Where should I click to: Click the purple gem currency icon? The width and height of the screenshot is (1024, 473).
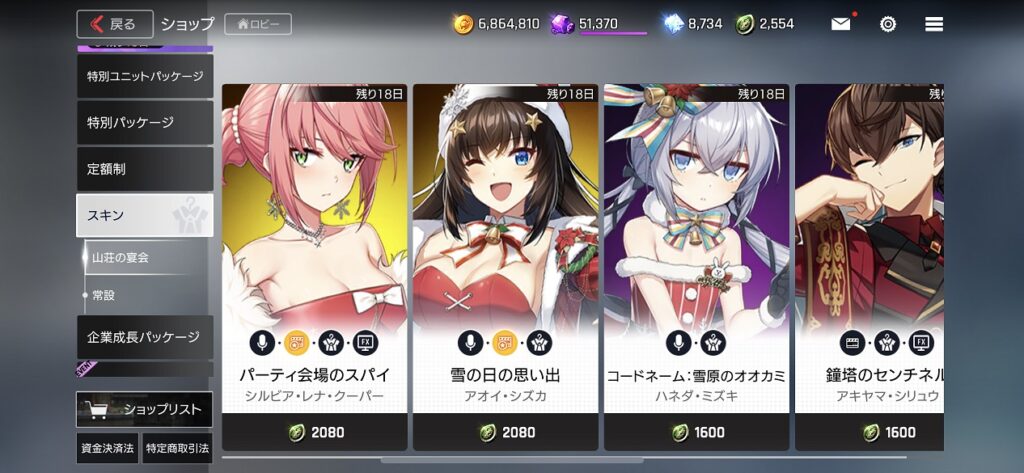[562, 24]
